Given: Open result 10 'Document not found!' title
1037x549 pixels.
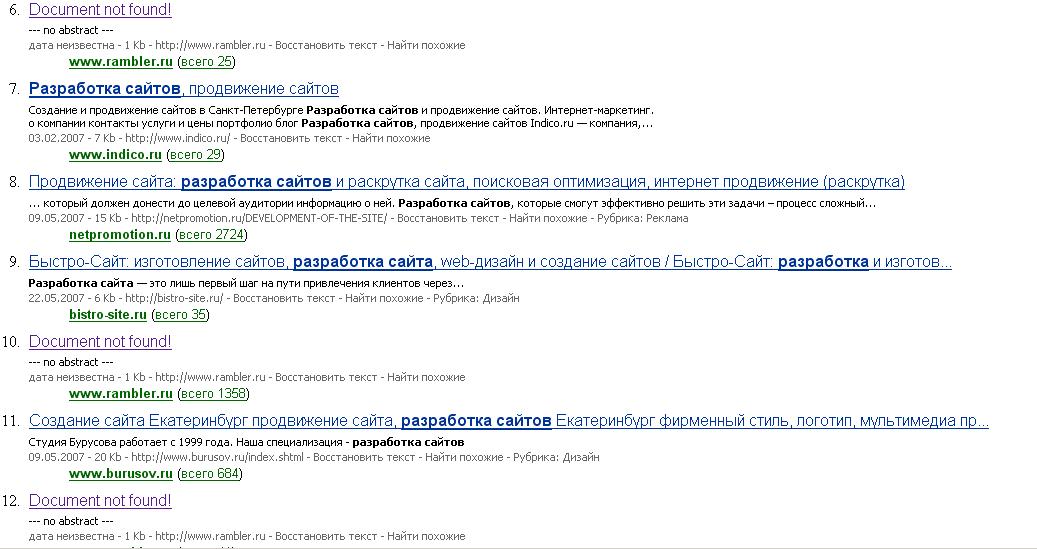Looking at the screenshot, I should pyautogui.click(x=101, y=342).
